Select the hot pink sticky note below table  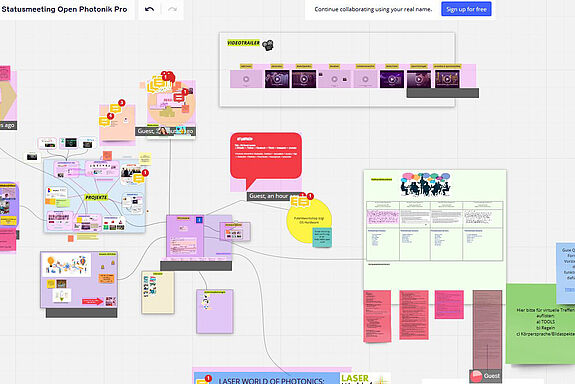pyautogui.click(x=449, y=304)
